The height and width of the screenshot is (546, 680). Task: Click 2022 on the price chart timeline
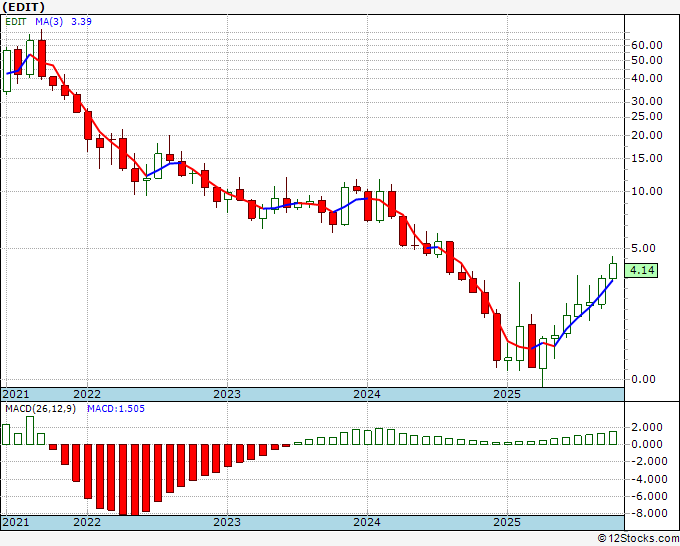pos(87,394)
